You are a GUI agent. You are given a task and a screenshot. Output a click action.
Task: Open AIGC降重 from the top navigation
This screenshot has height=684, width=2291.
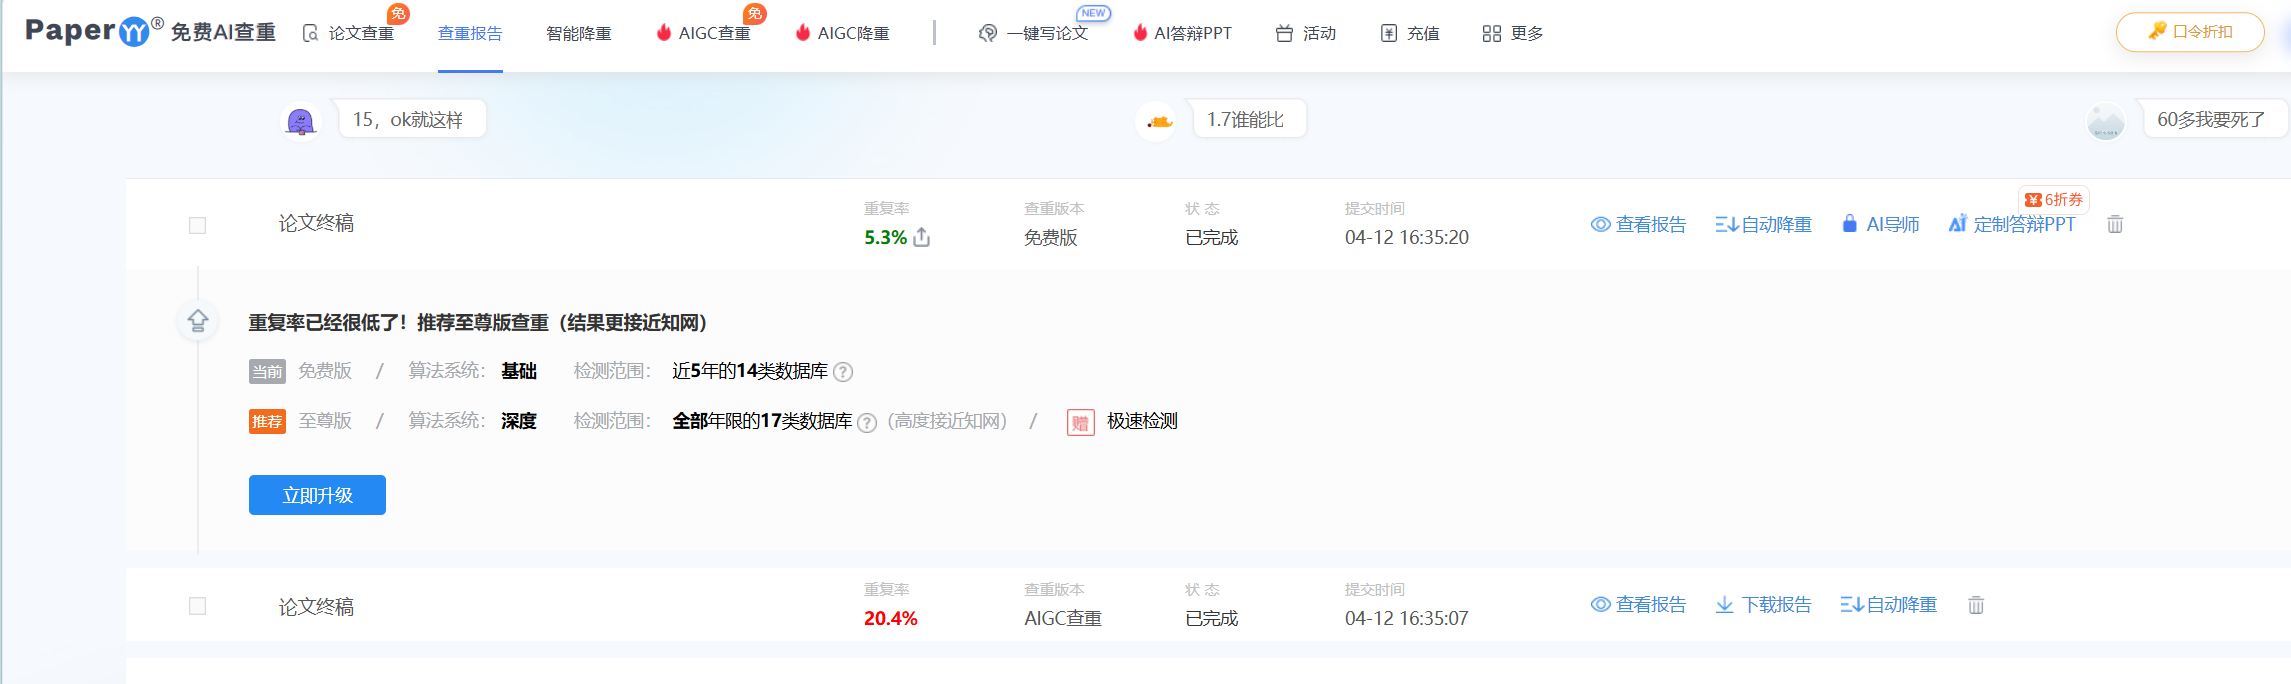(x=853, y=33)
